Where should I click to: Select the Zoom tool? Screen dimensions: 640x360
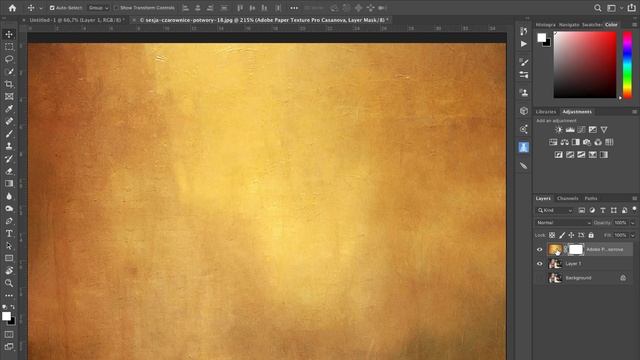coord(9,283)
